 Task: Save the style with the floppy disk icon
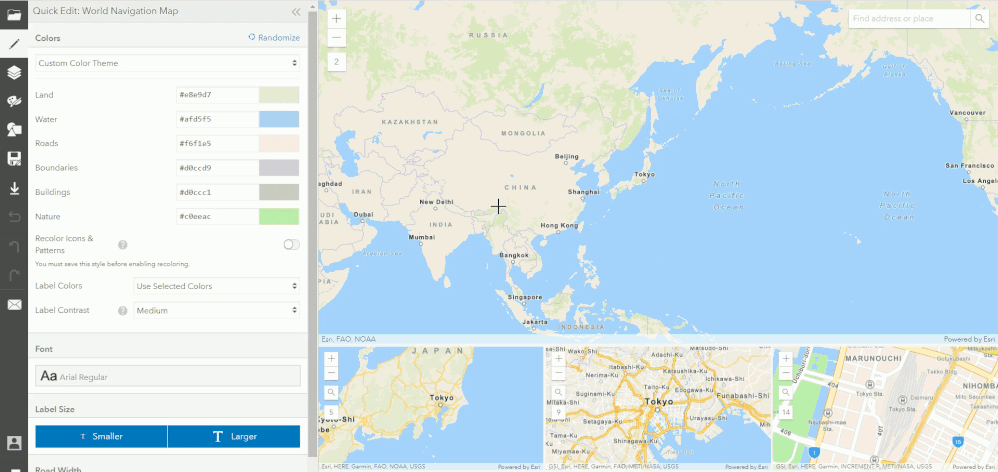point(14,158)
